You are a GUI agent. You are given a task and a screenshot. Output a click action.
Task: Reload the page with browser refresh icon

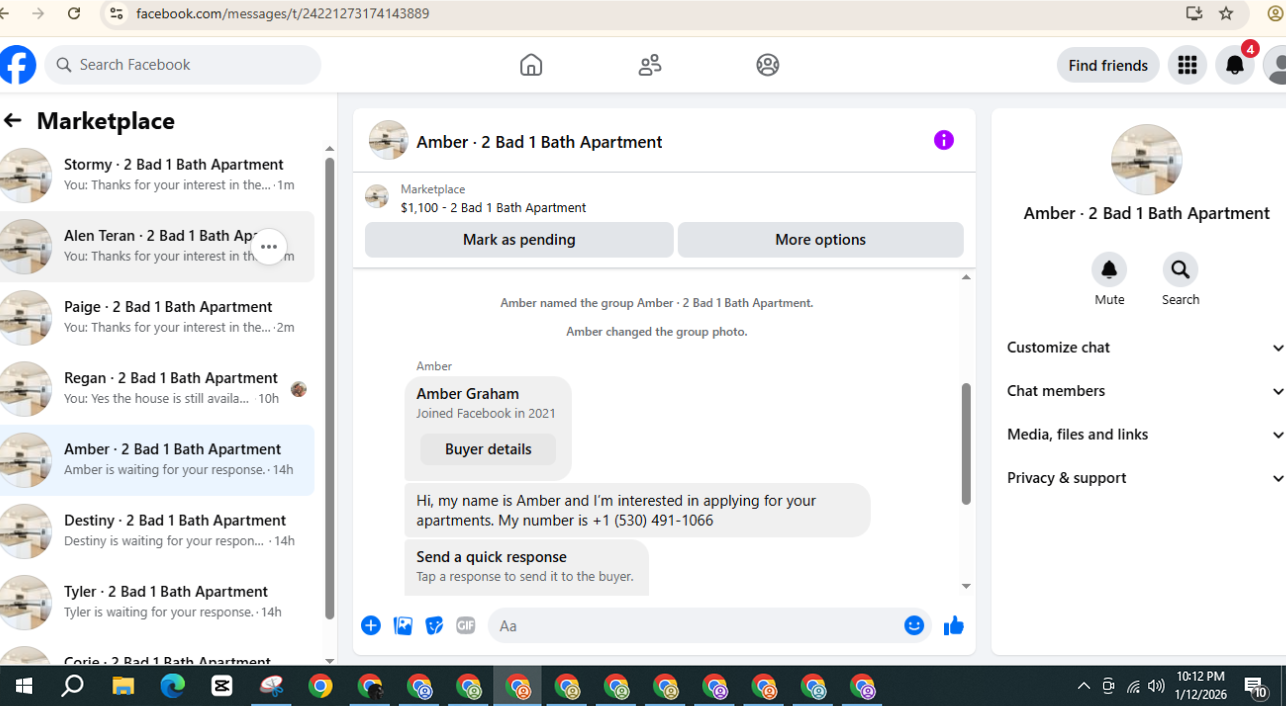click(74, 13)
